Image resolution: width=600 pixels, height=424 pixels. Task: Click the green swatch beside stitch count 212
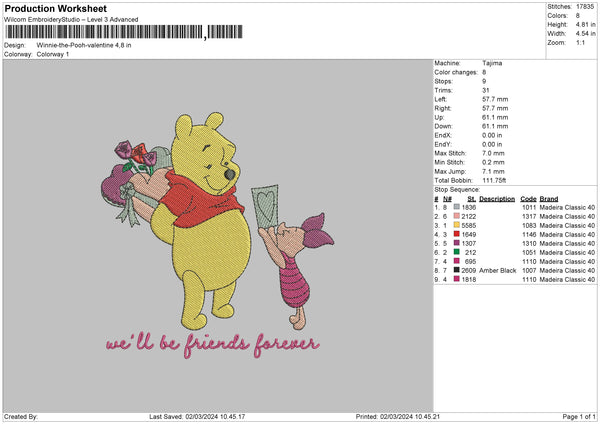pyautogui.click(x=457, y=252)
